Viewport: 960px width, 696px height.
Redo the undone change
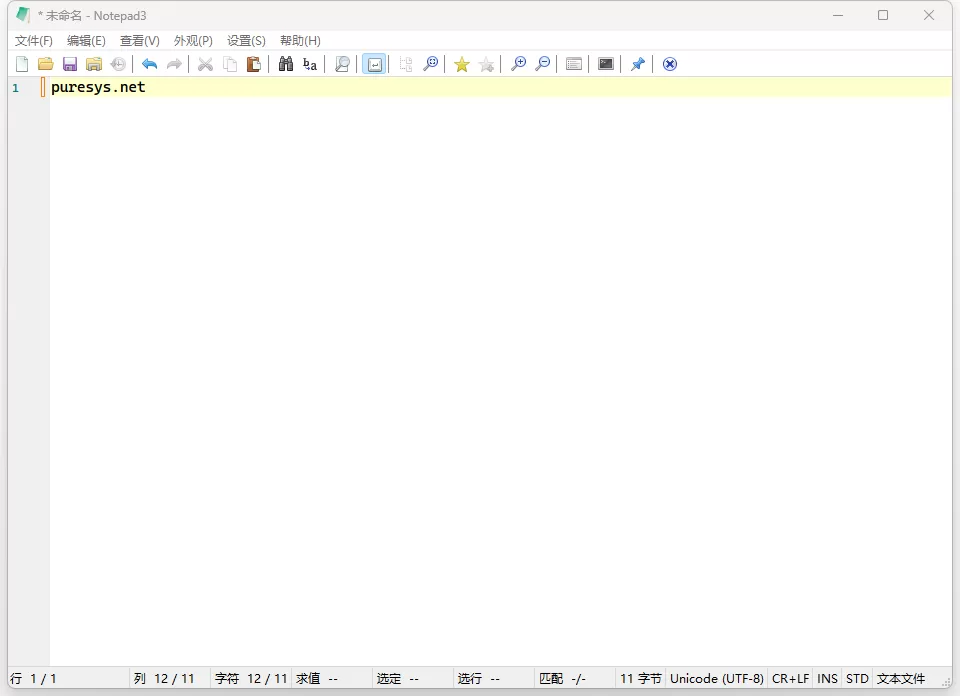pos(173,63)
